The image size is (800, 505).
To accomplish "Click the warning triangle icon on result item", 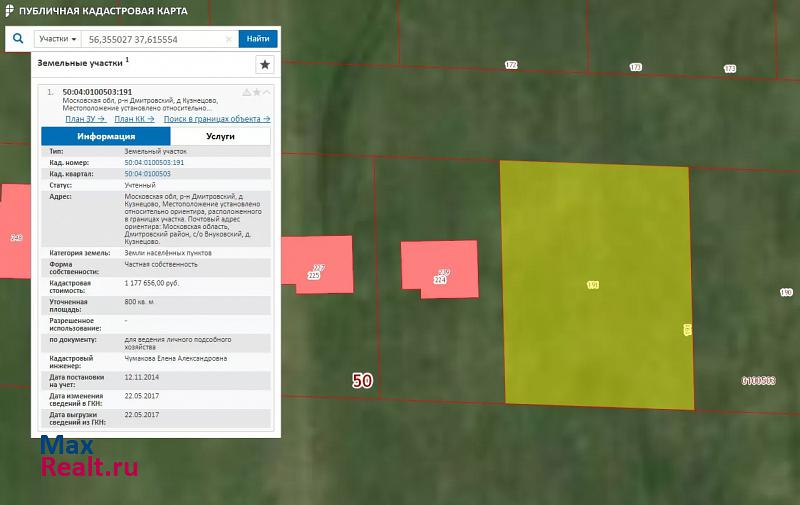I will click(246, 92).
